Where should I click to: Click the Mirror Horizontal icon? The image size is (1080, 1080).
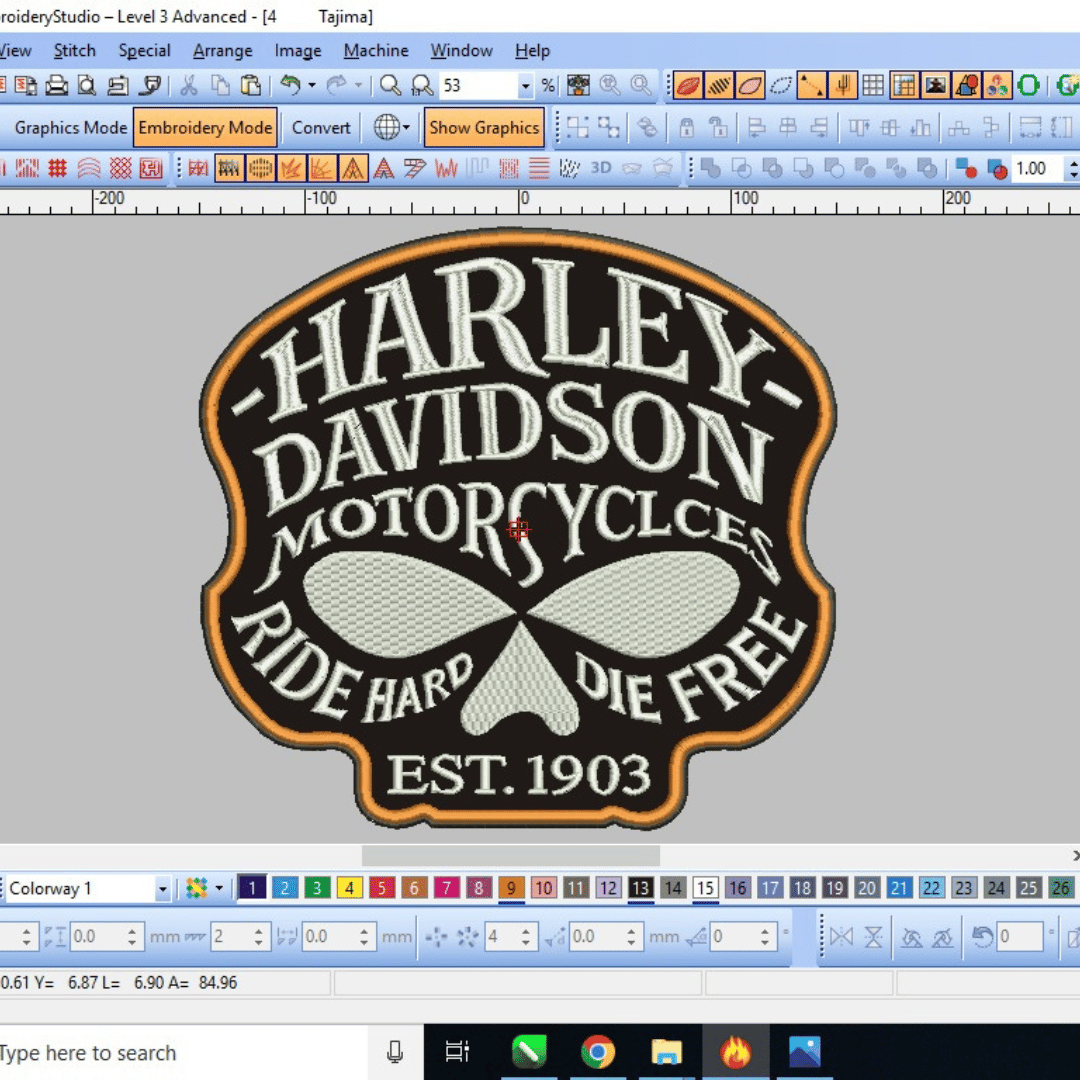coord(842,937)
